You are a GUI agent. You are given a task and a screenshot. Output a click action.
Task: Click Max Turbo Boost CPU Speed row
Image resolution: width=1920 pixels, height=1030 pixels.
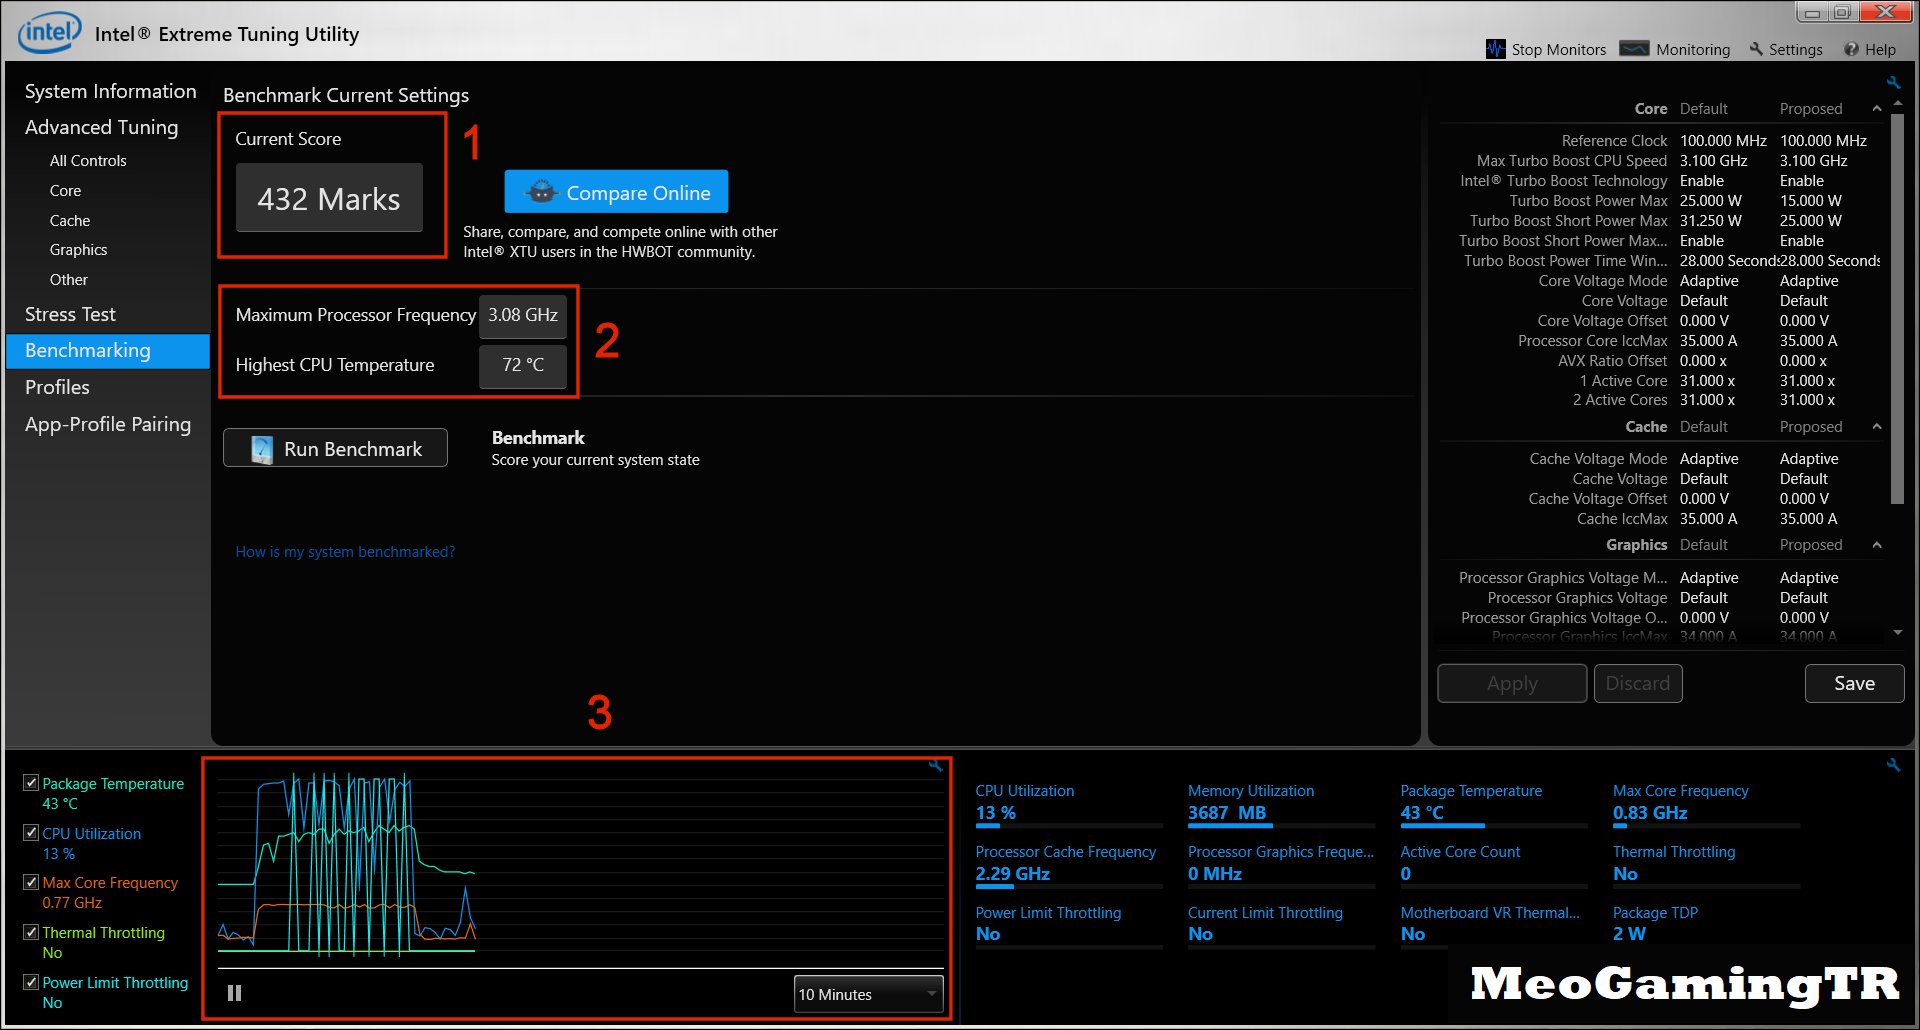coord(1660,161)
